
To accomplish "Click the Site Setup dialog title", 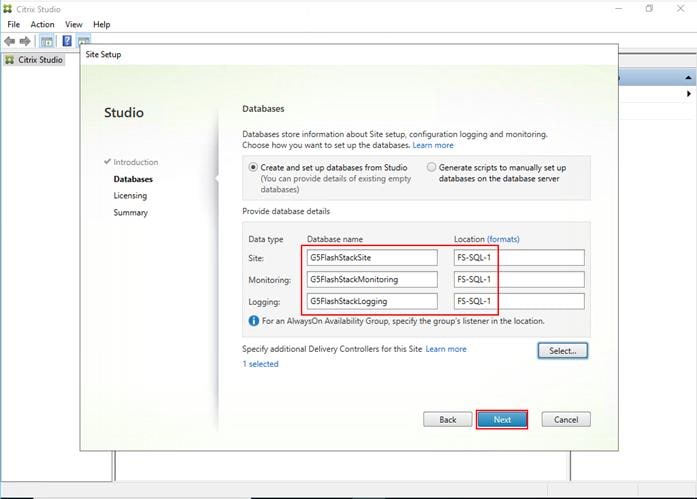I will 103,54.
